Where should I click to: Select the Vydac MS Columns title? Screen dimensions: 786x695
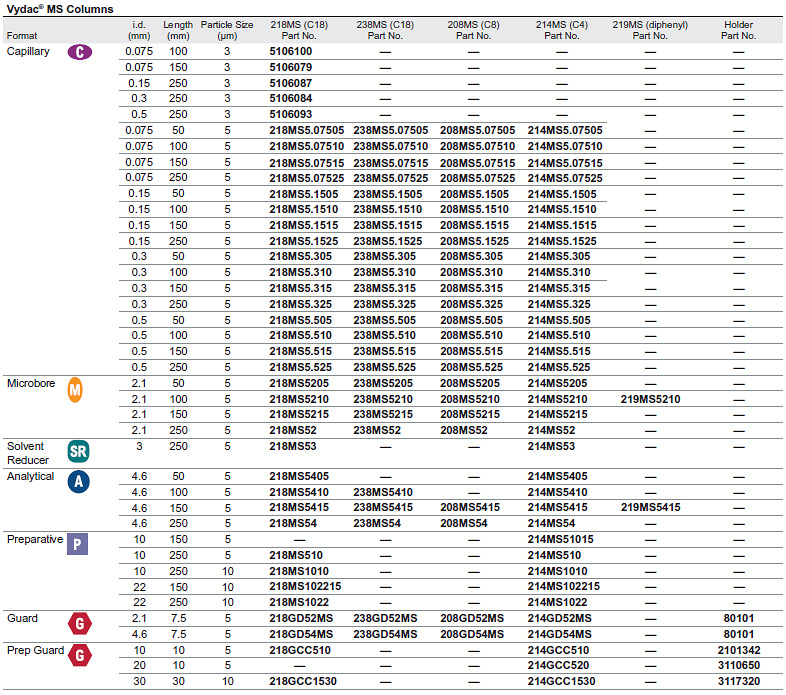pos(60,9)
